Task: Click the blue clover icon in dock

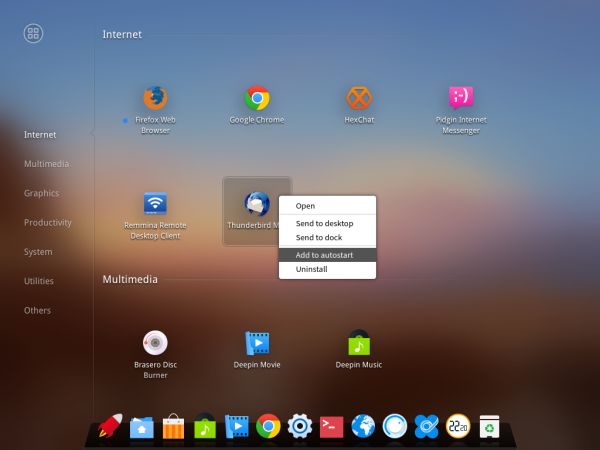Action: click(x=426, y=426)
